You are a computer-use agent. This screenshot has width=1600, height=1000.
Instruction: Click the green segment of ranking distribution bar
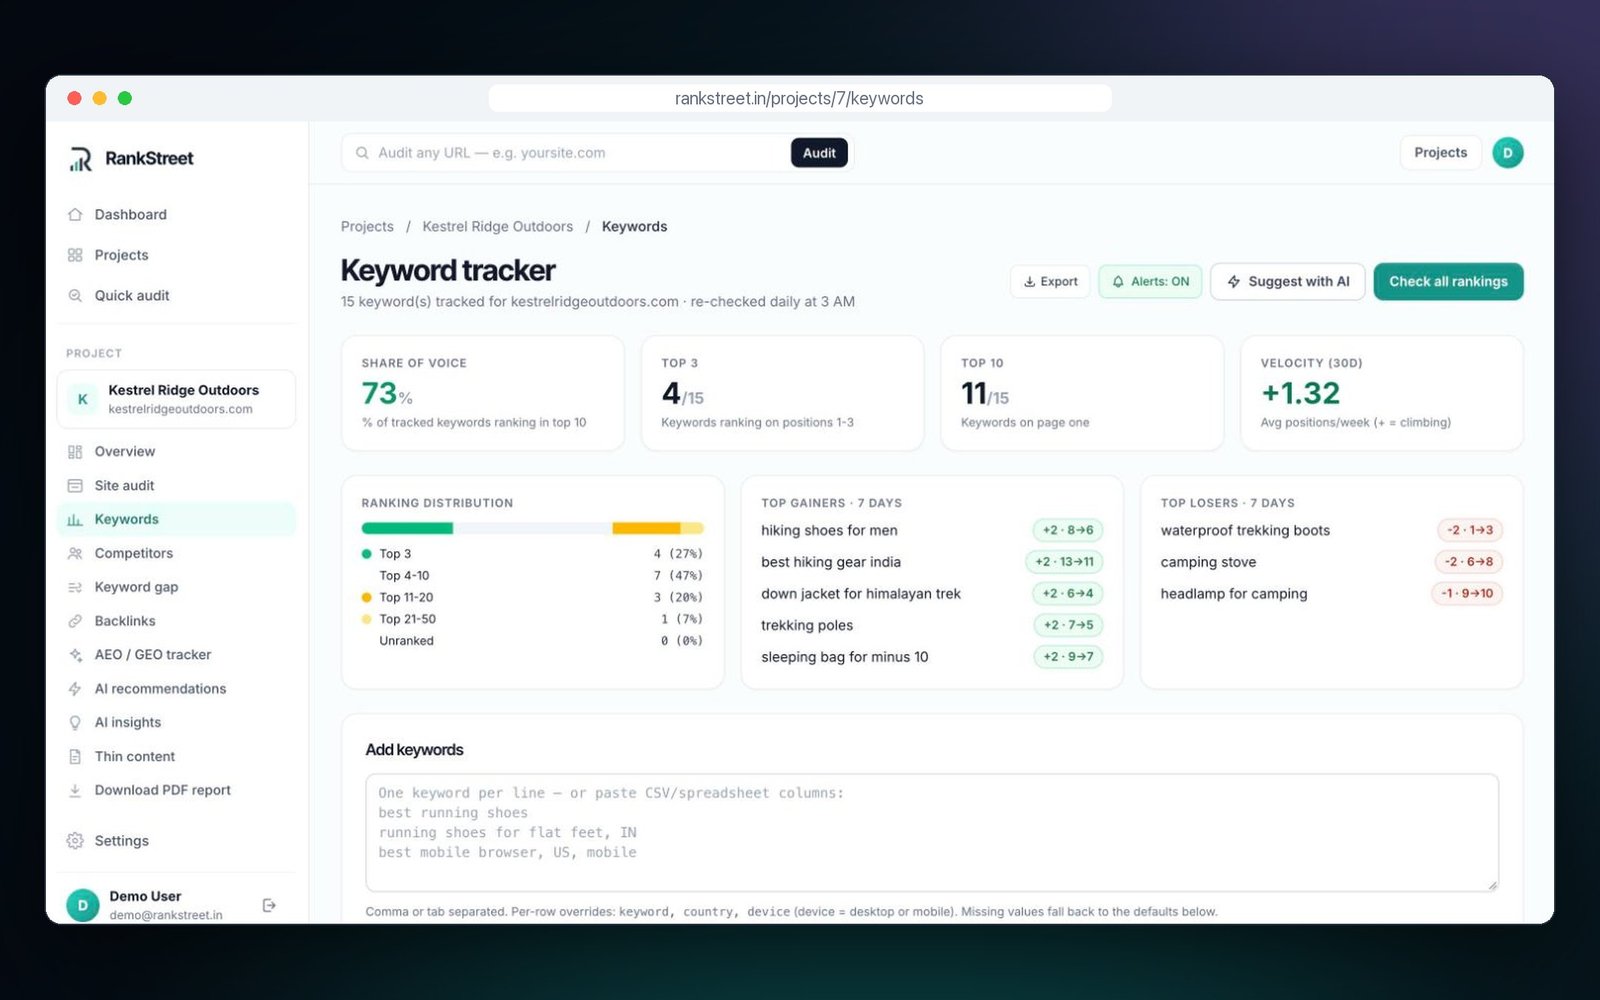point(407,528)
